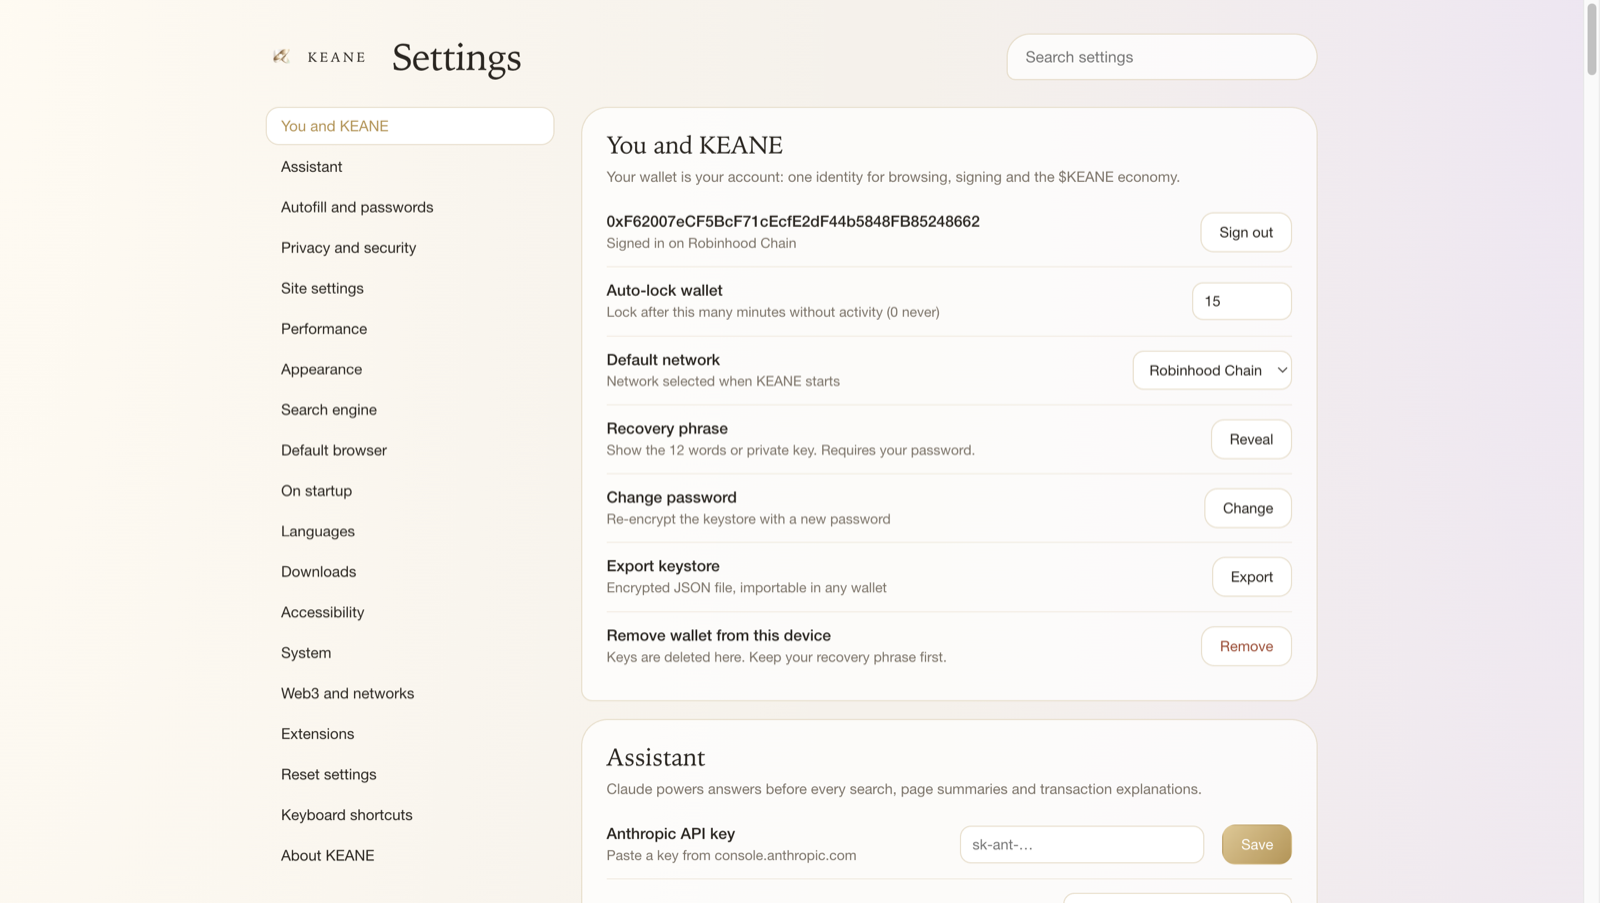The width and height of the screenshot is (1600, 903).
Task: Open Privacy and security section
Action: 410,248
